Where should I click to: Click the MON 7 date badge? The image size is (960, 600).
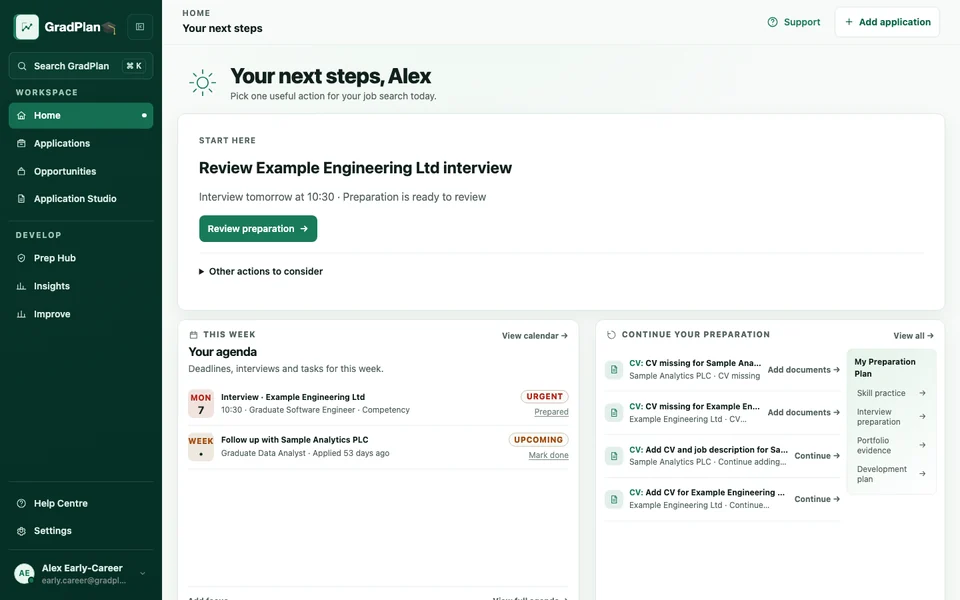point(201,403)
